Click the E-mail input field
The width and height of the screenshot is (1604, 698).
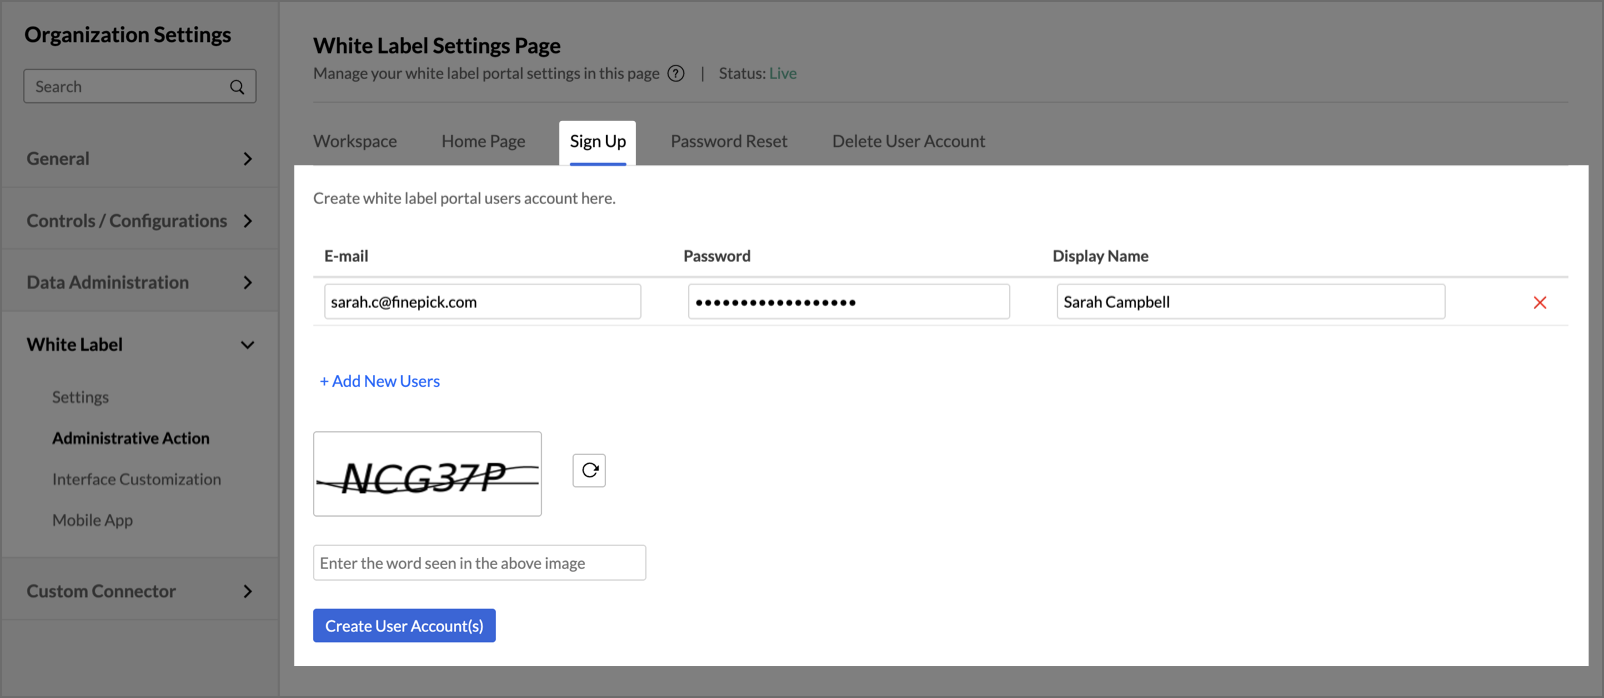point(482,302)
